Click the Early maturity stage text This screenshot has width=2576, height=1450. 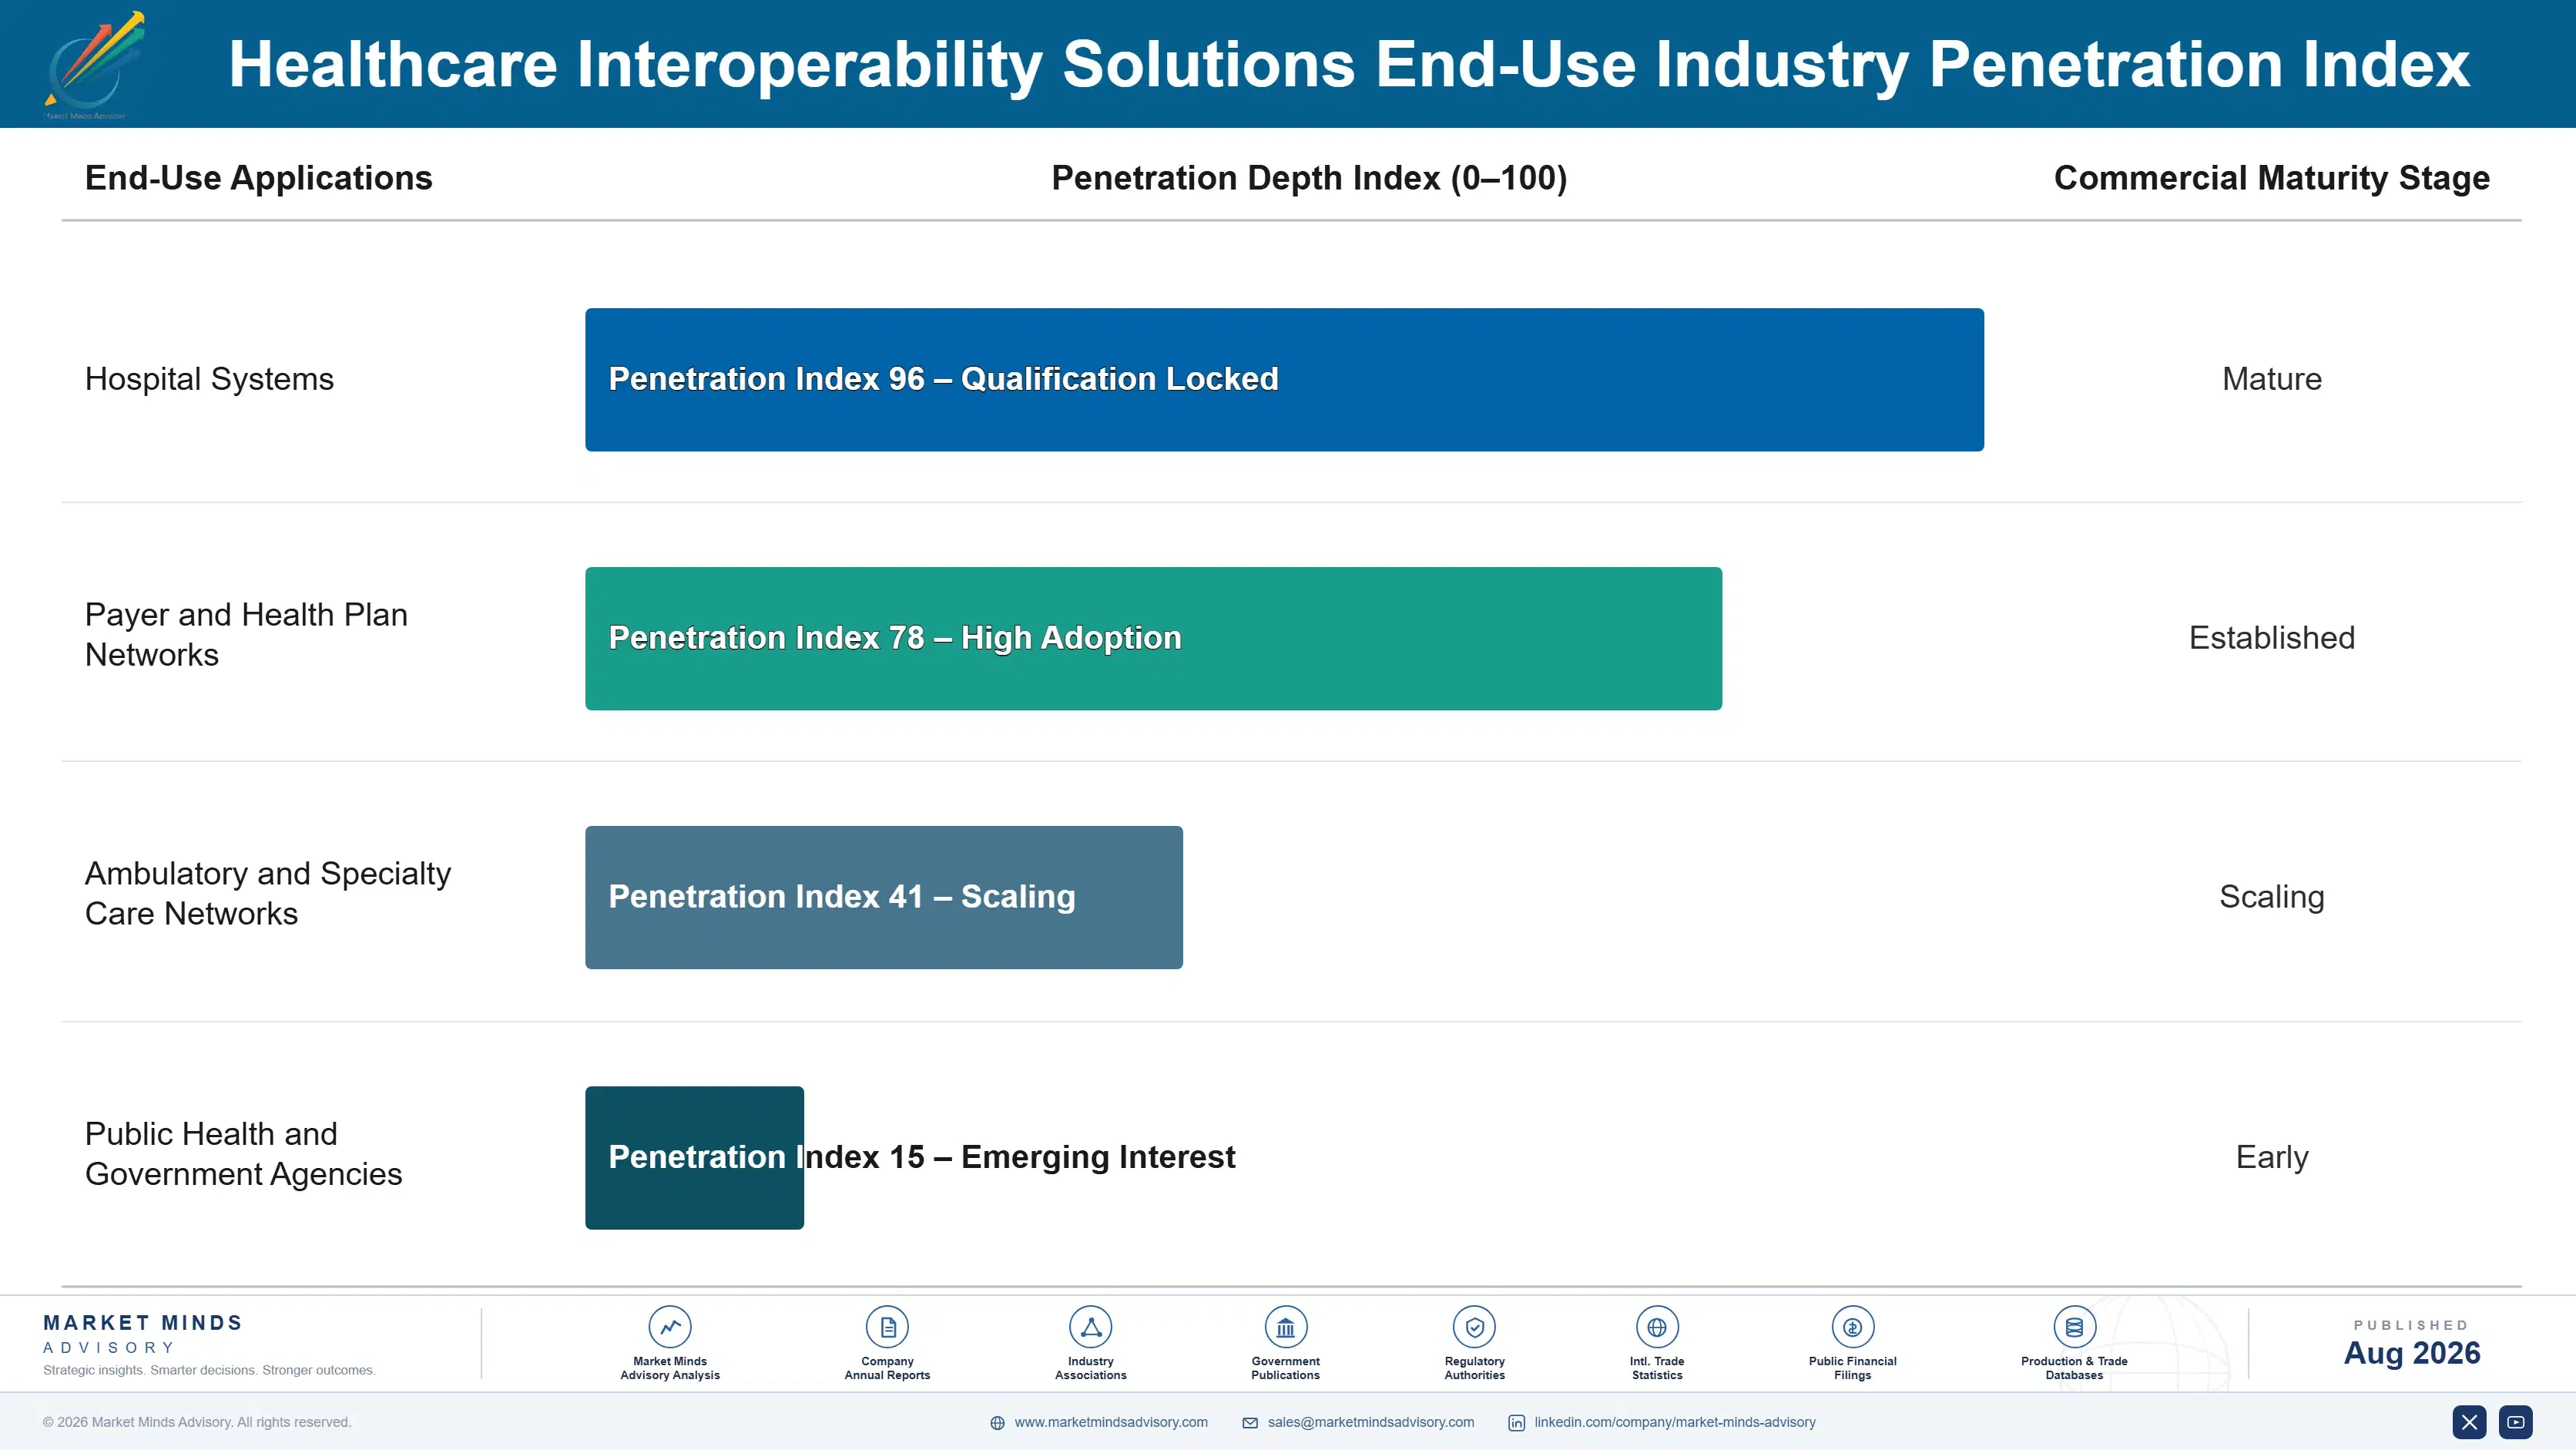pyautogui.click(x=2271, y=1157)
